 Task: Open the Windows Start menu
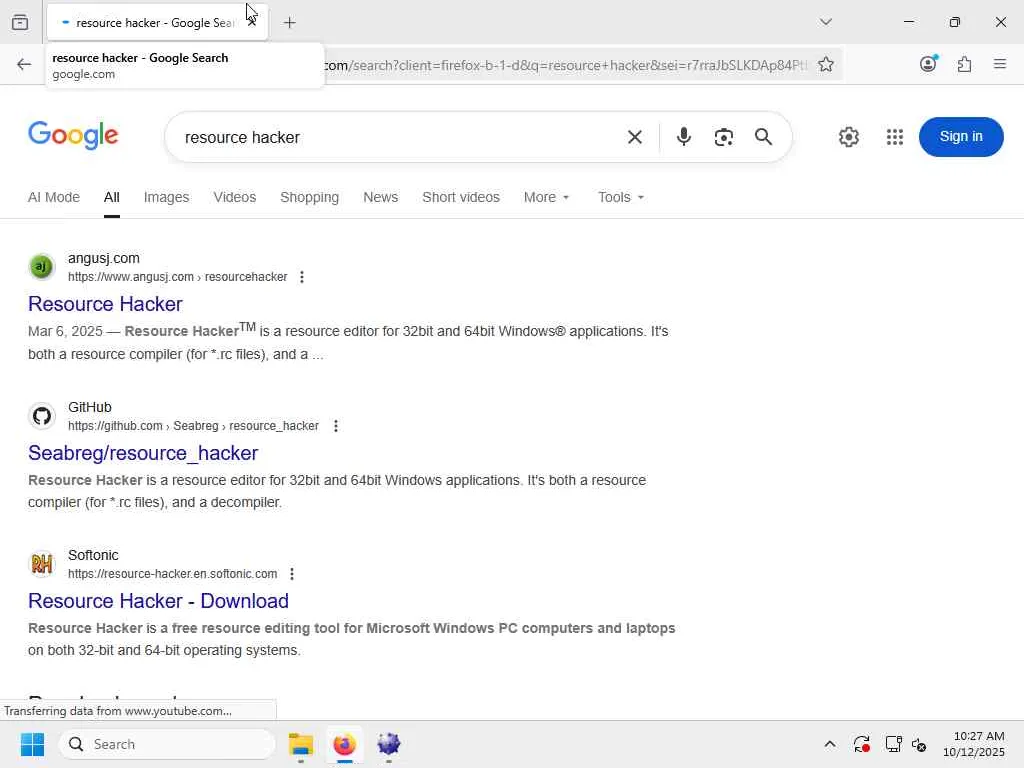point(32,744)
